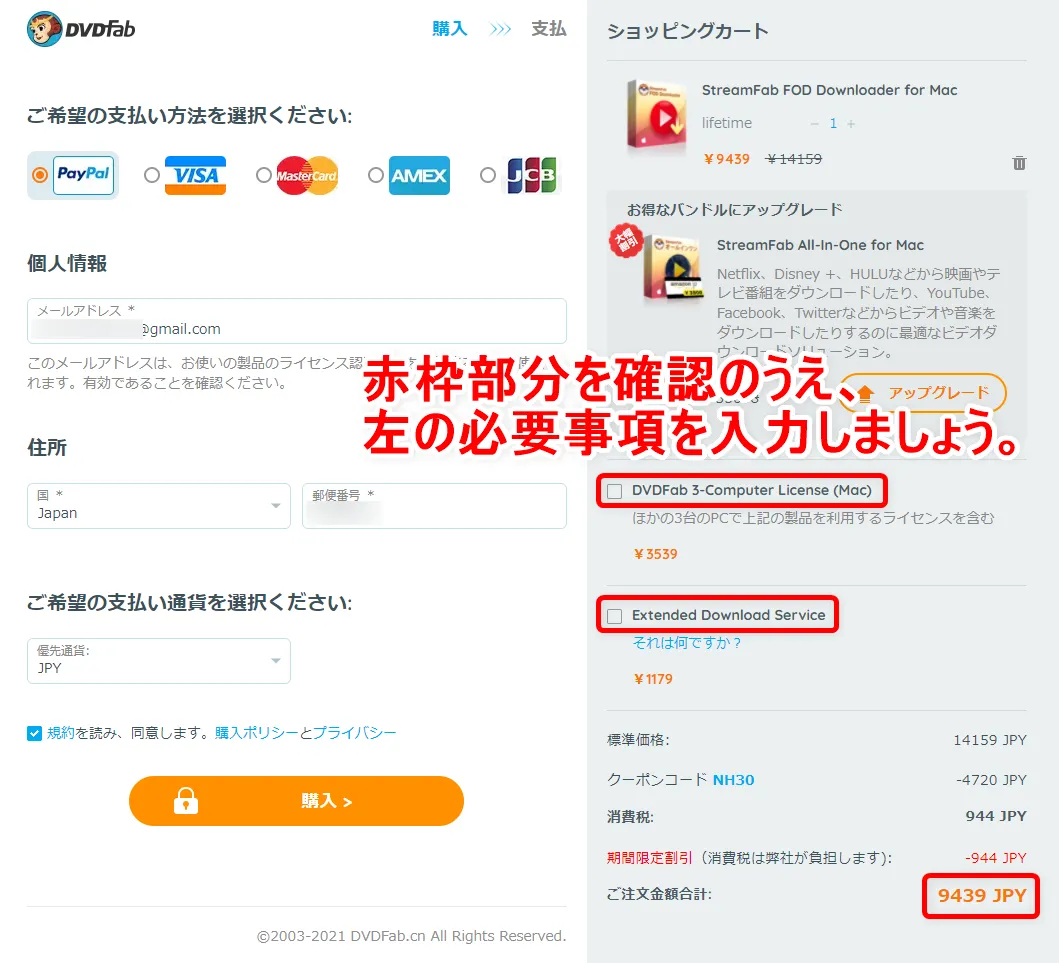Click the ¥1179 service price
1059x963 pixels.
tap(653, 679)
